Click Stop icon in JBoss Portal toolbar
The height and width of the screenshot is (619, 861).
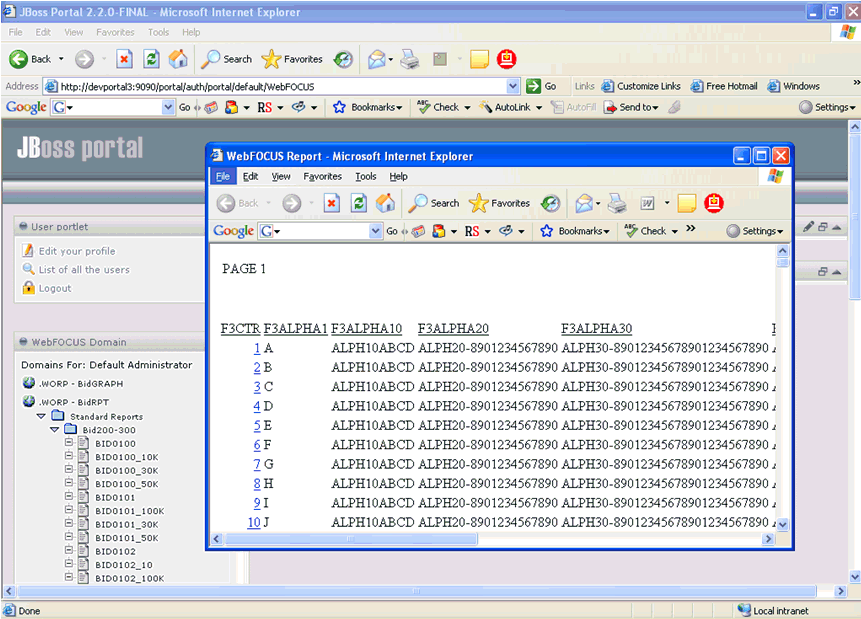coord(125,59)
